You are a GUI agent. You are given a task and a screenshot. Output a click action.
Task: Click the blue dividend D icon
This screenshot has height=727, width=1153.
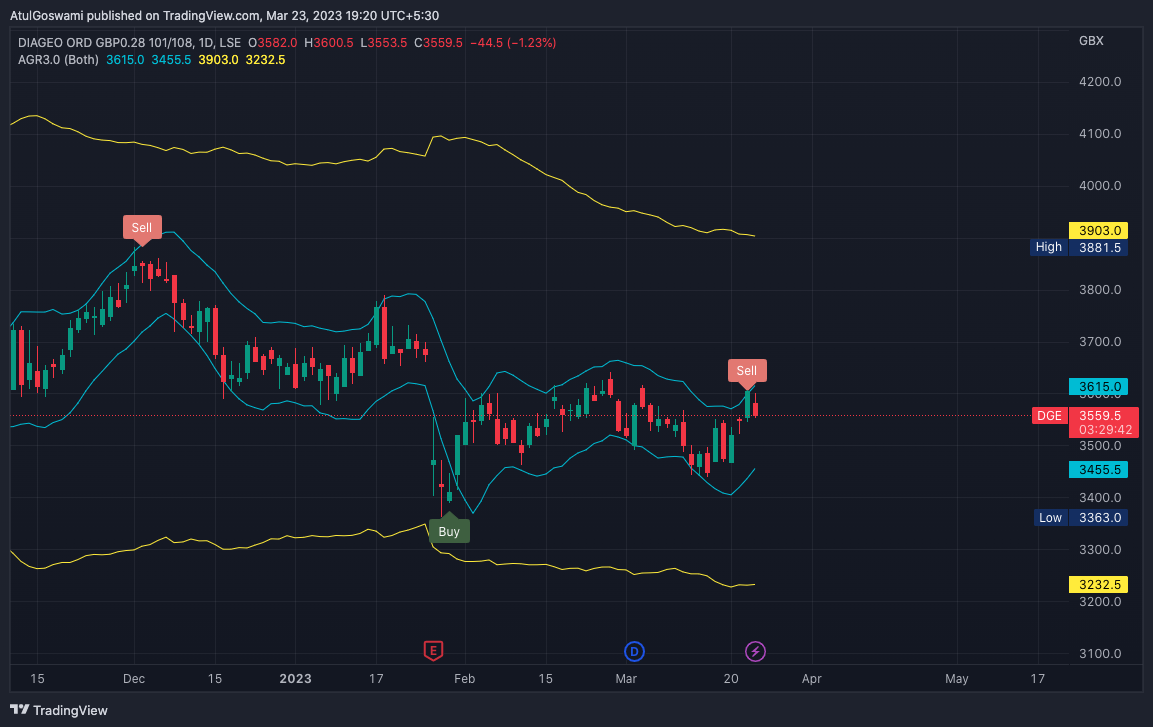point(634,651)
